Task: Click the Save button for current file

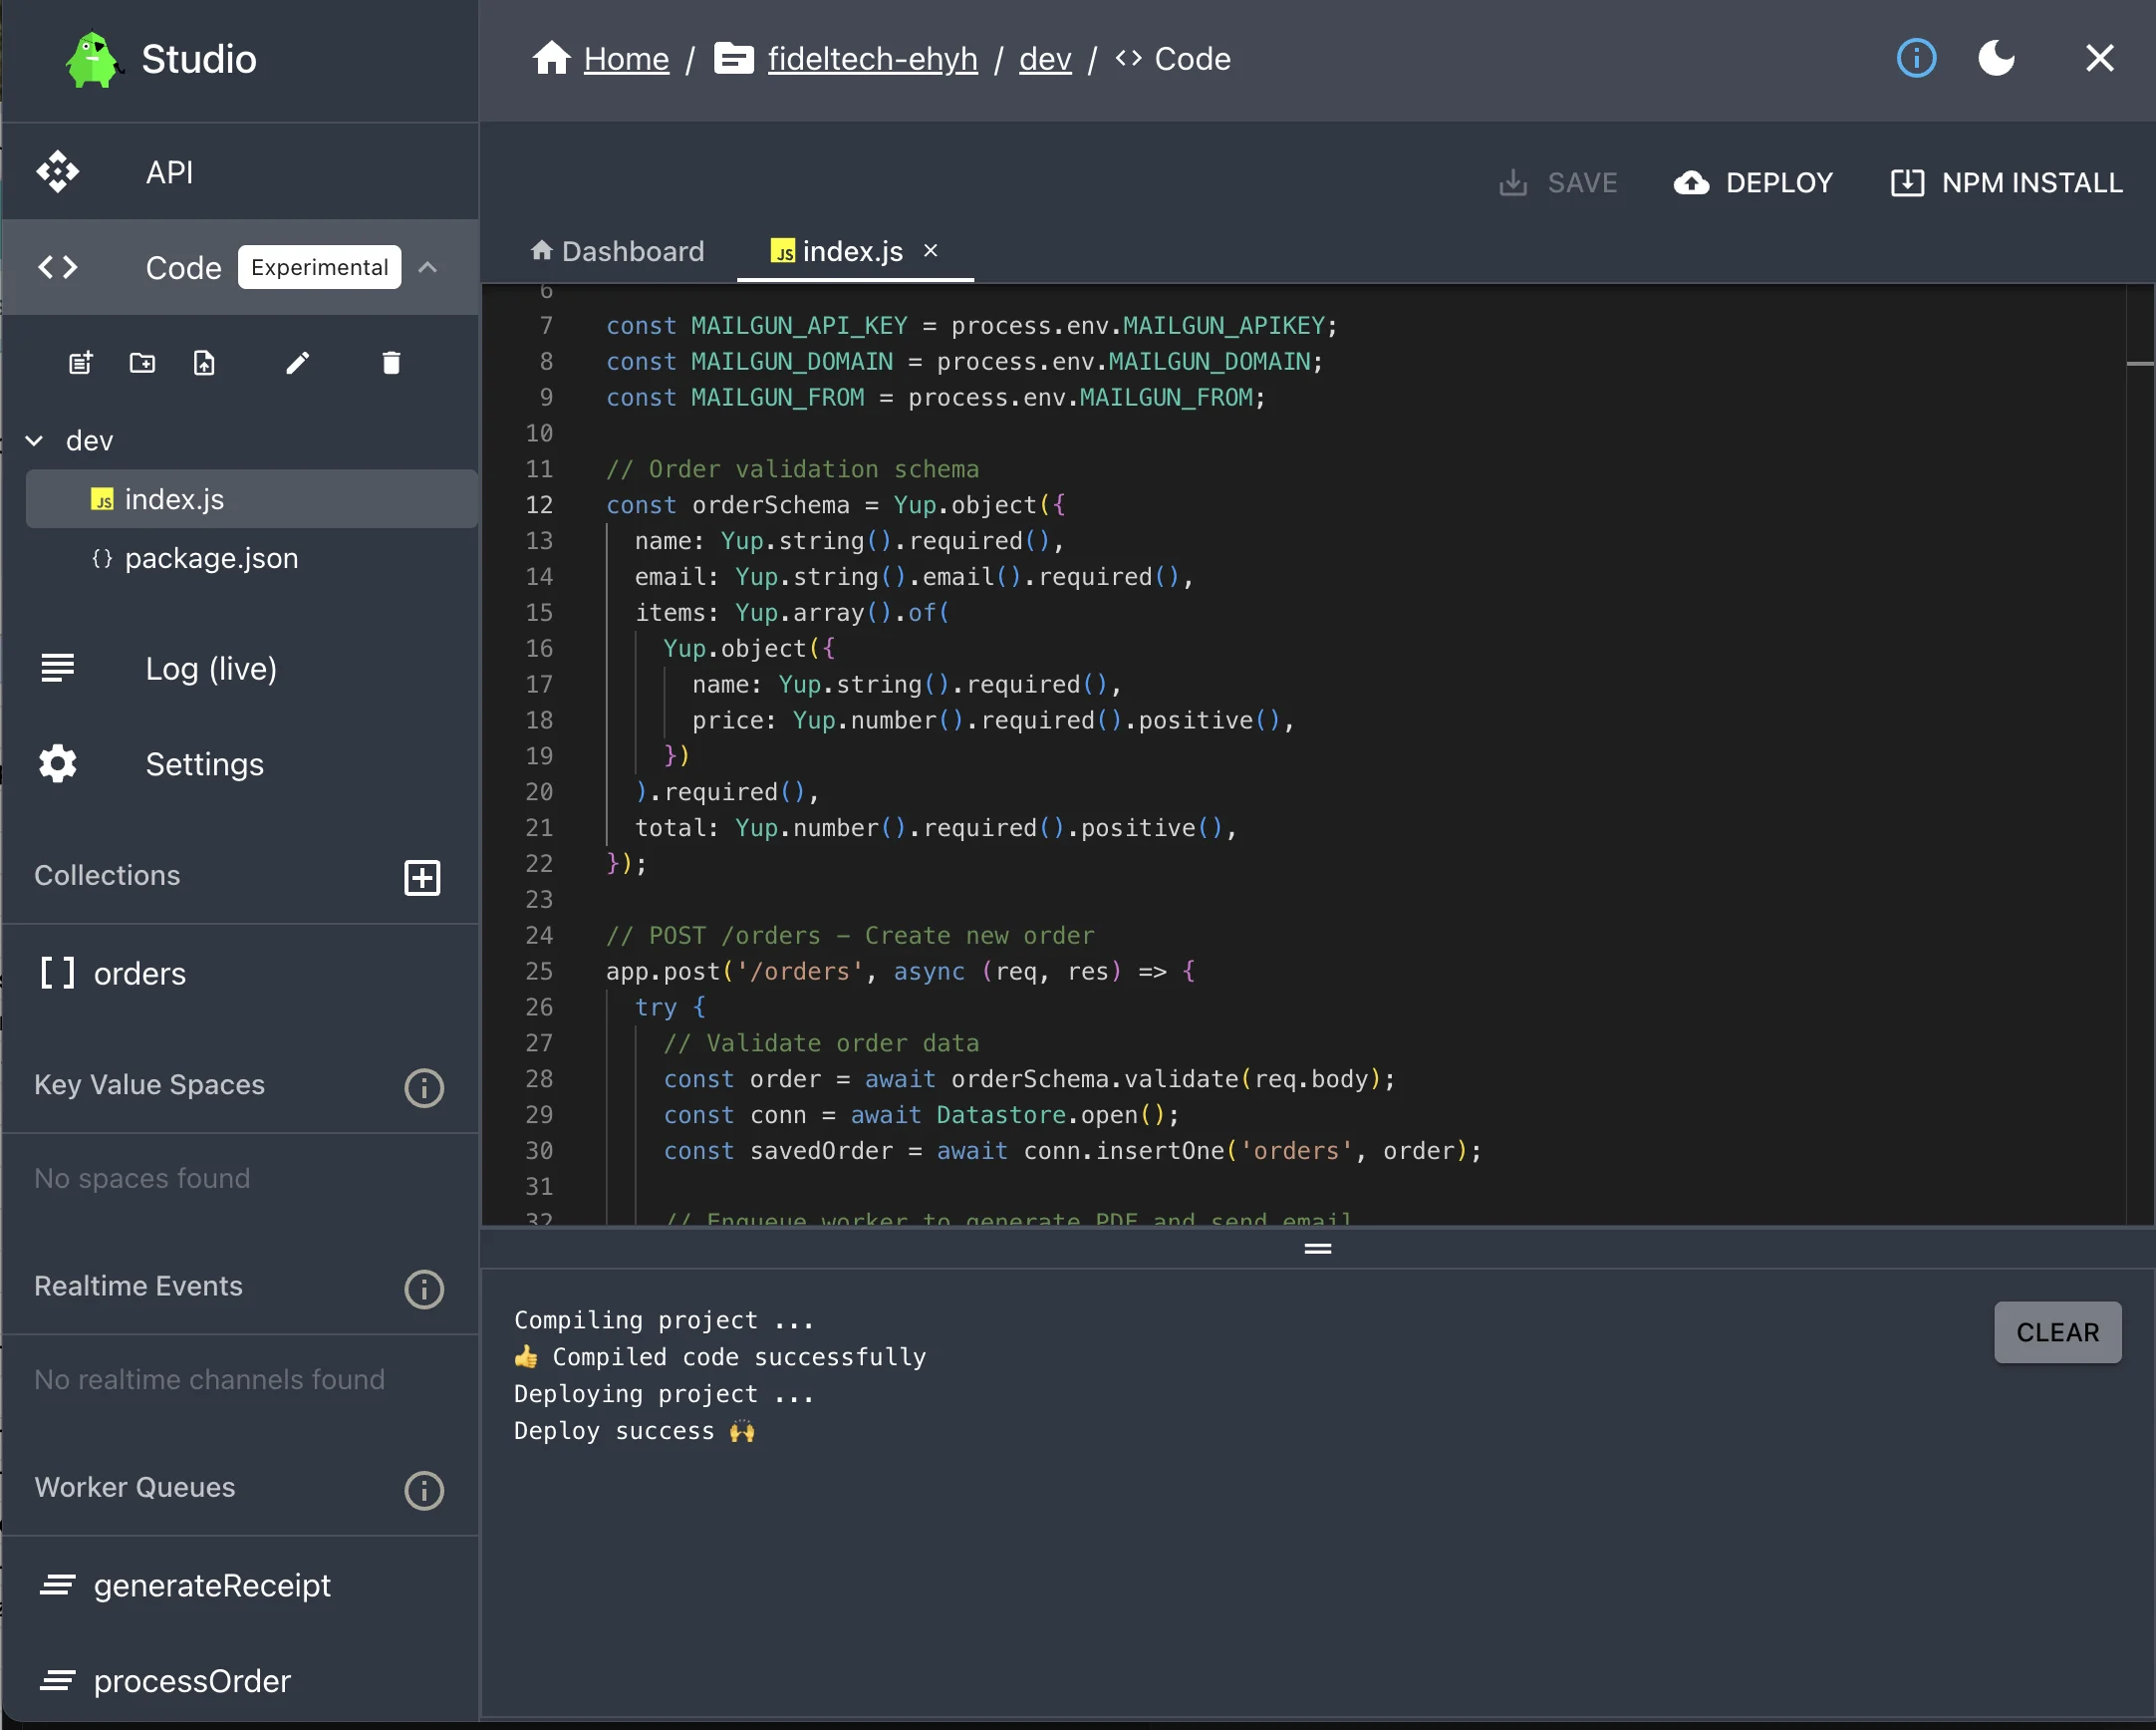Action: click(x=1558, y=181)
